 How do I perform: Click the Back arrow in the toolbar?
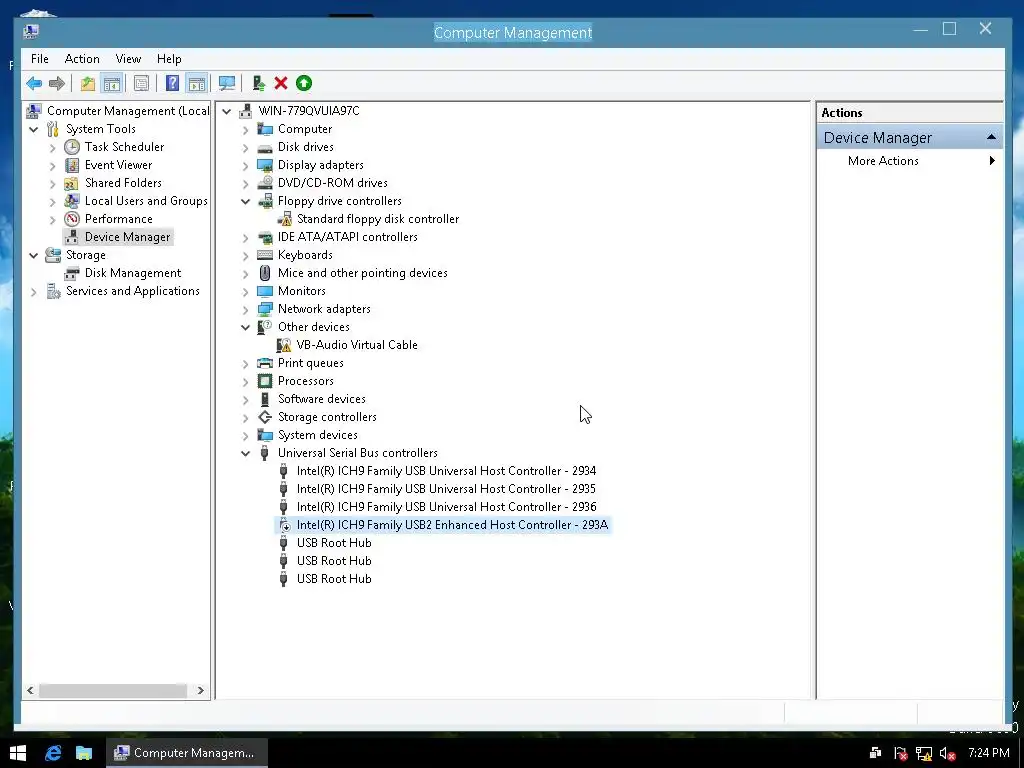pos(34,84)
